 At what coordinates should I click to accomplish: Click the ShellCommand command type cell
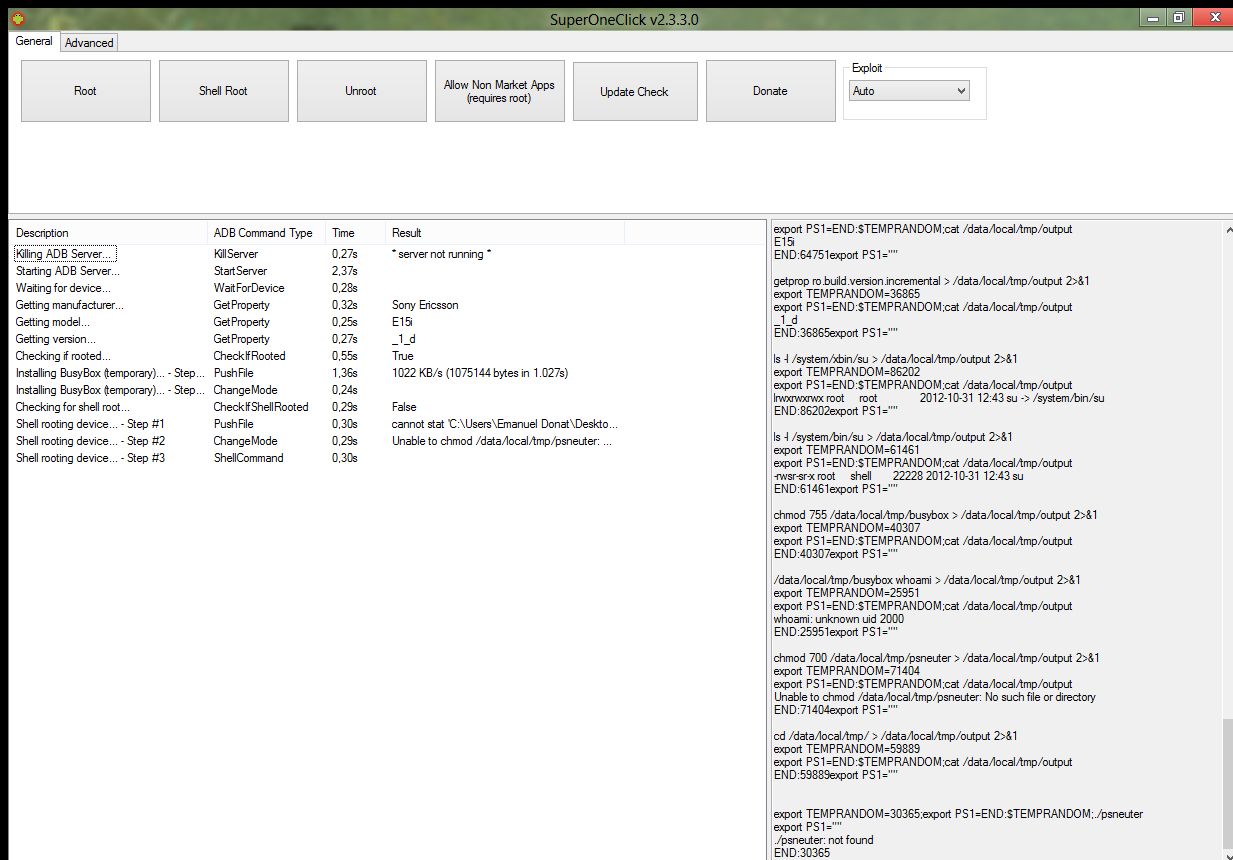(x=248, y=458)
